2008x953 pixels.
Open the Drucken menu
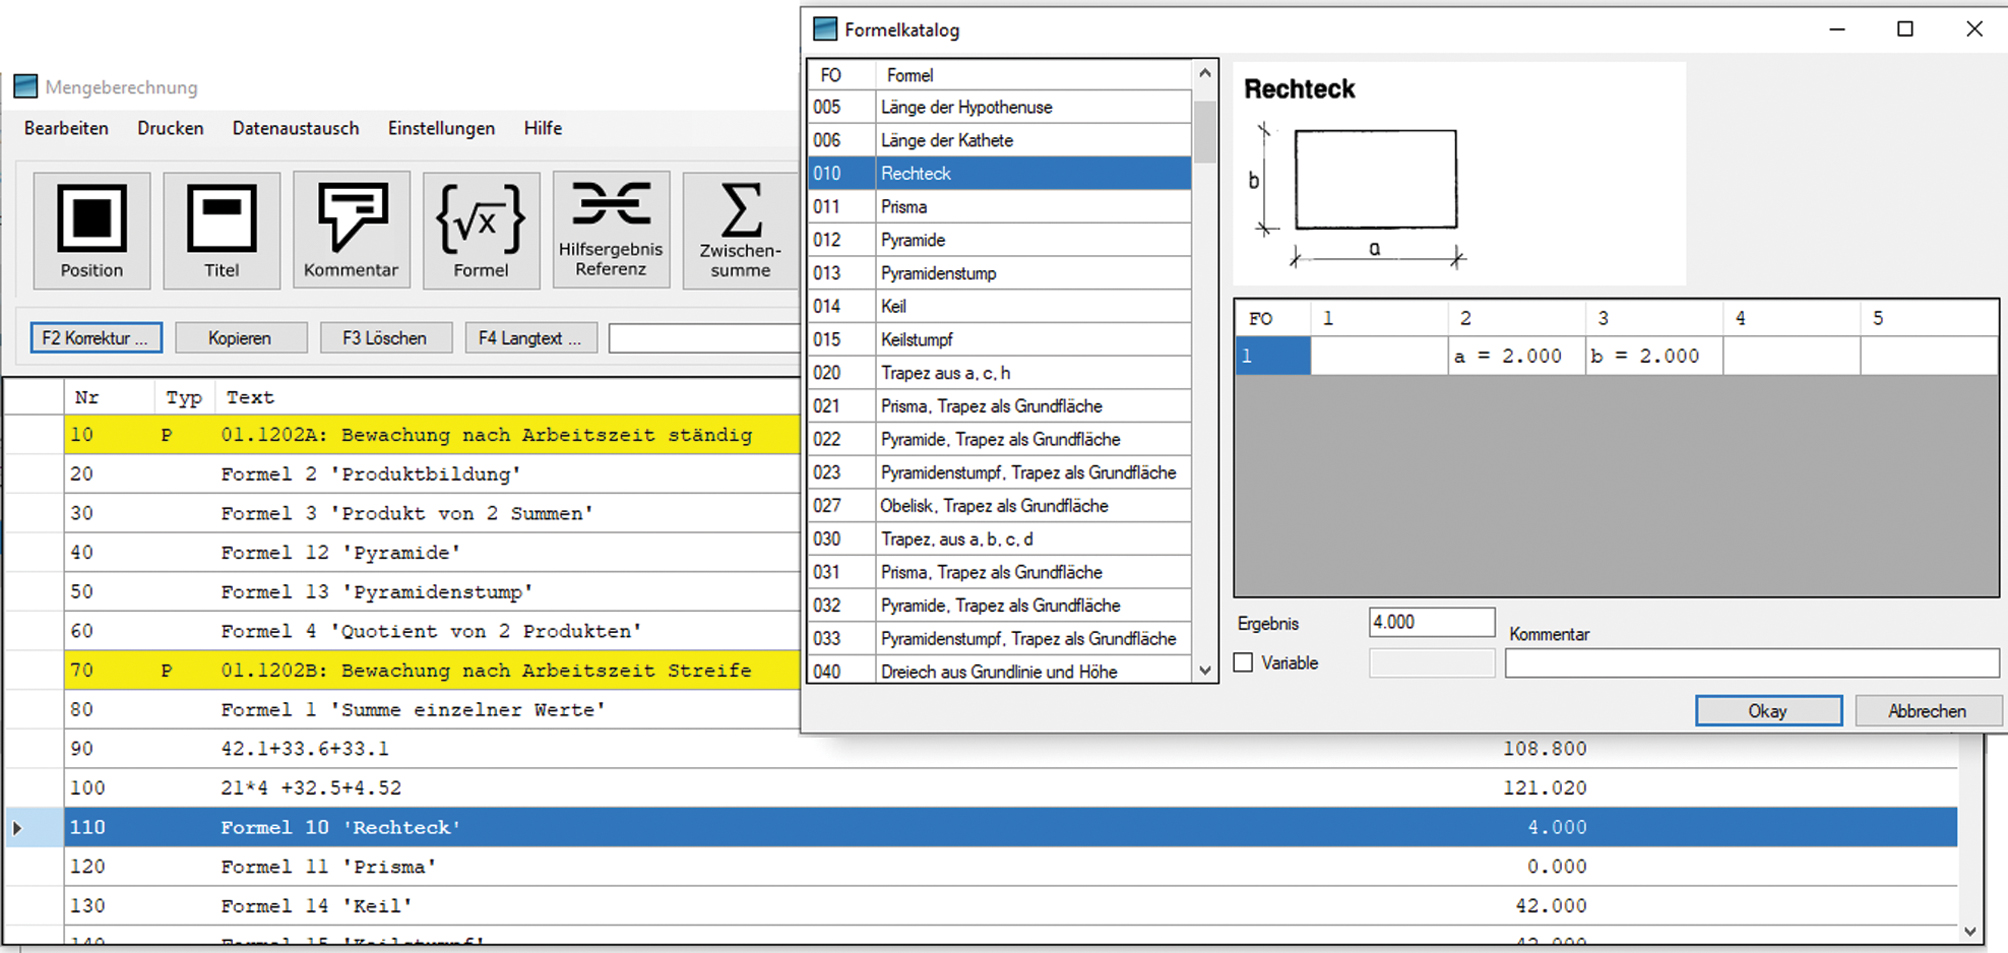[170, 128]
